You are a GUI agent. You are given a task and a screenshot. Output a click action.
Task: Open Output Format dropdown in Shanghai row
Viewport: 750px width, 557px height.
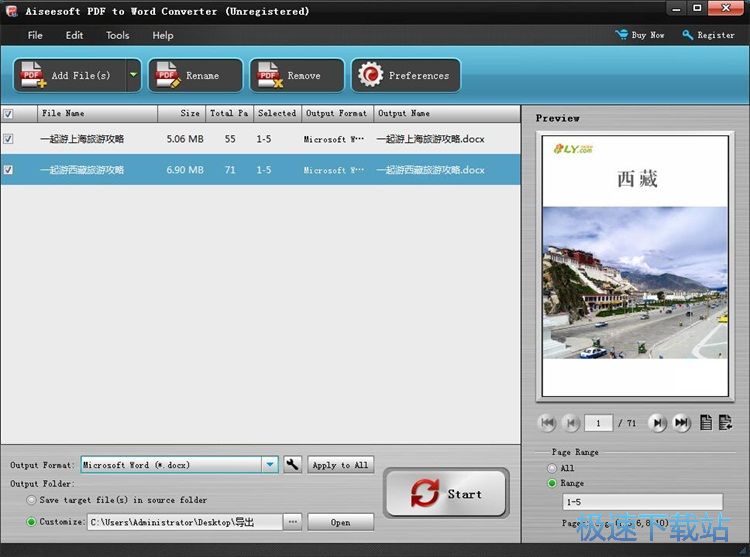pos(334,139)
